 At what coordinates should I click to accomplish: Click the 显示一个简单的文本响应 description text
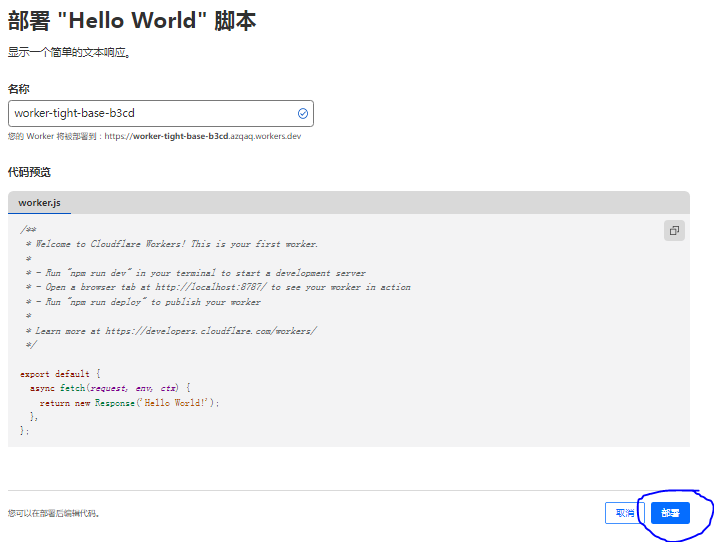pos(69,52)
